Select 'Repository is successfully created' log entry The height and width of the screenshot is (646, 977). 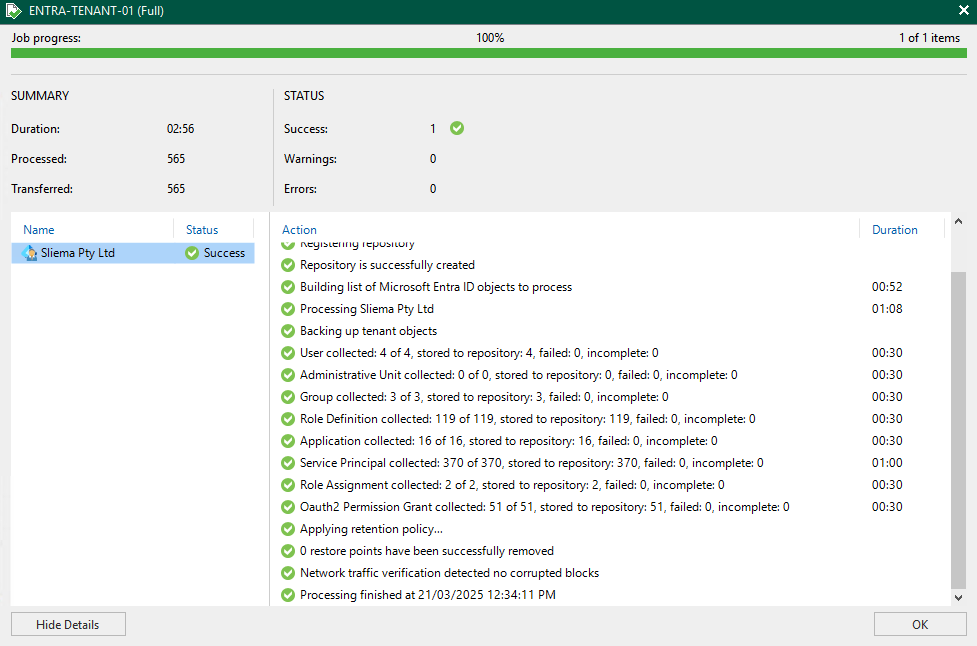(x=387, y=265)
